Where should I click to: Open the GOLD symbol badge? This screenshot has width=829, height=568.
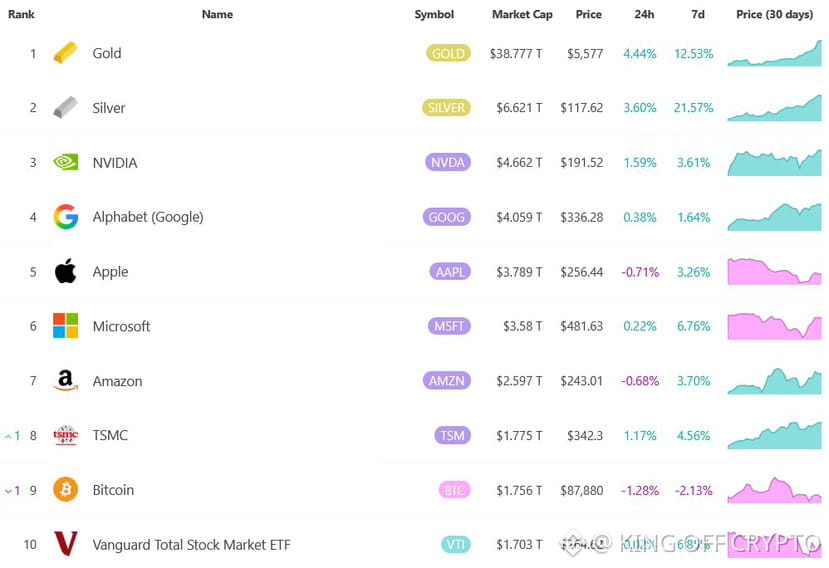coord(447,53)
